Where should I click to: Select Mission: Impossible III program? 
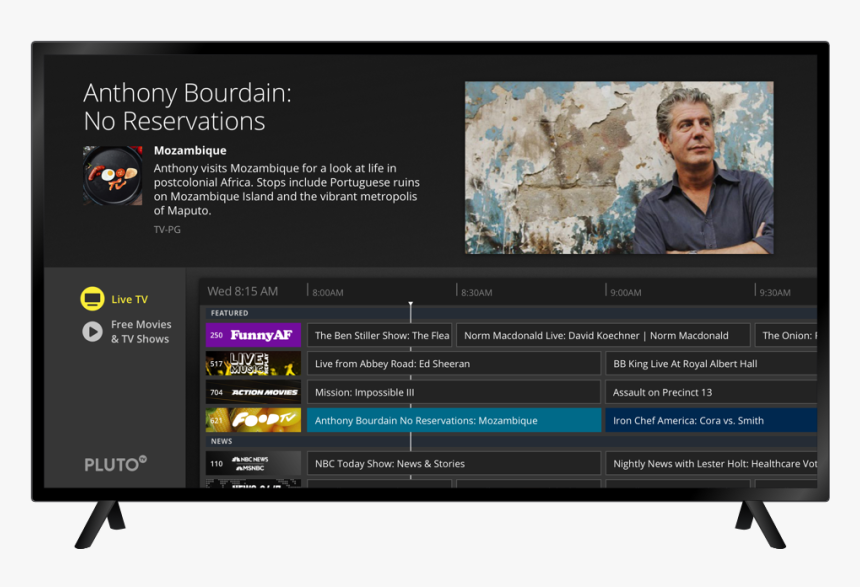coord(454,392)
